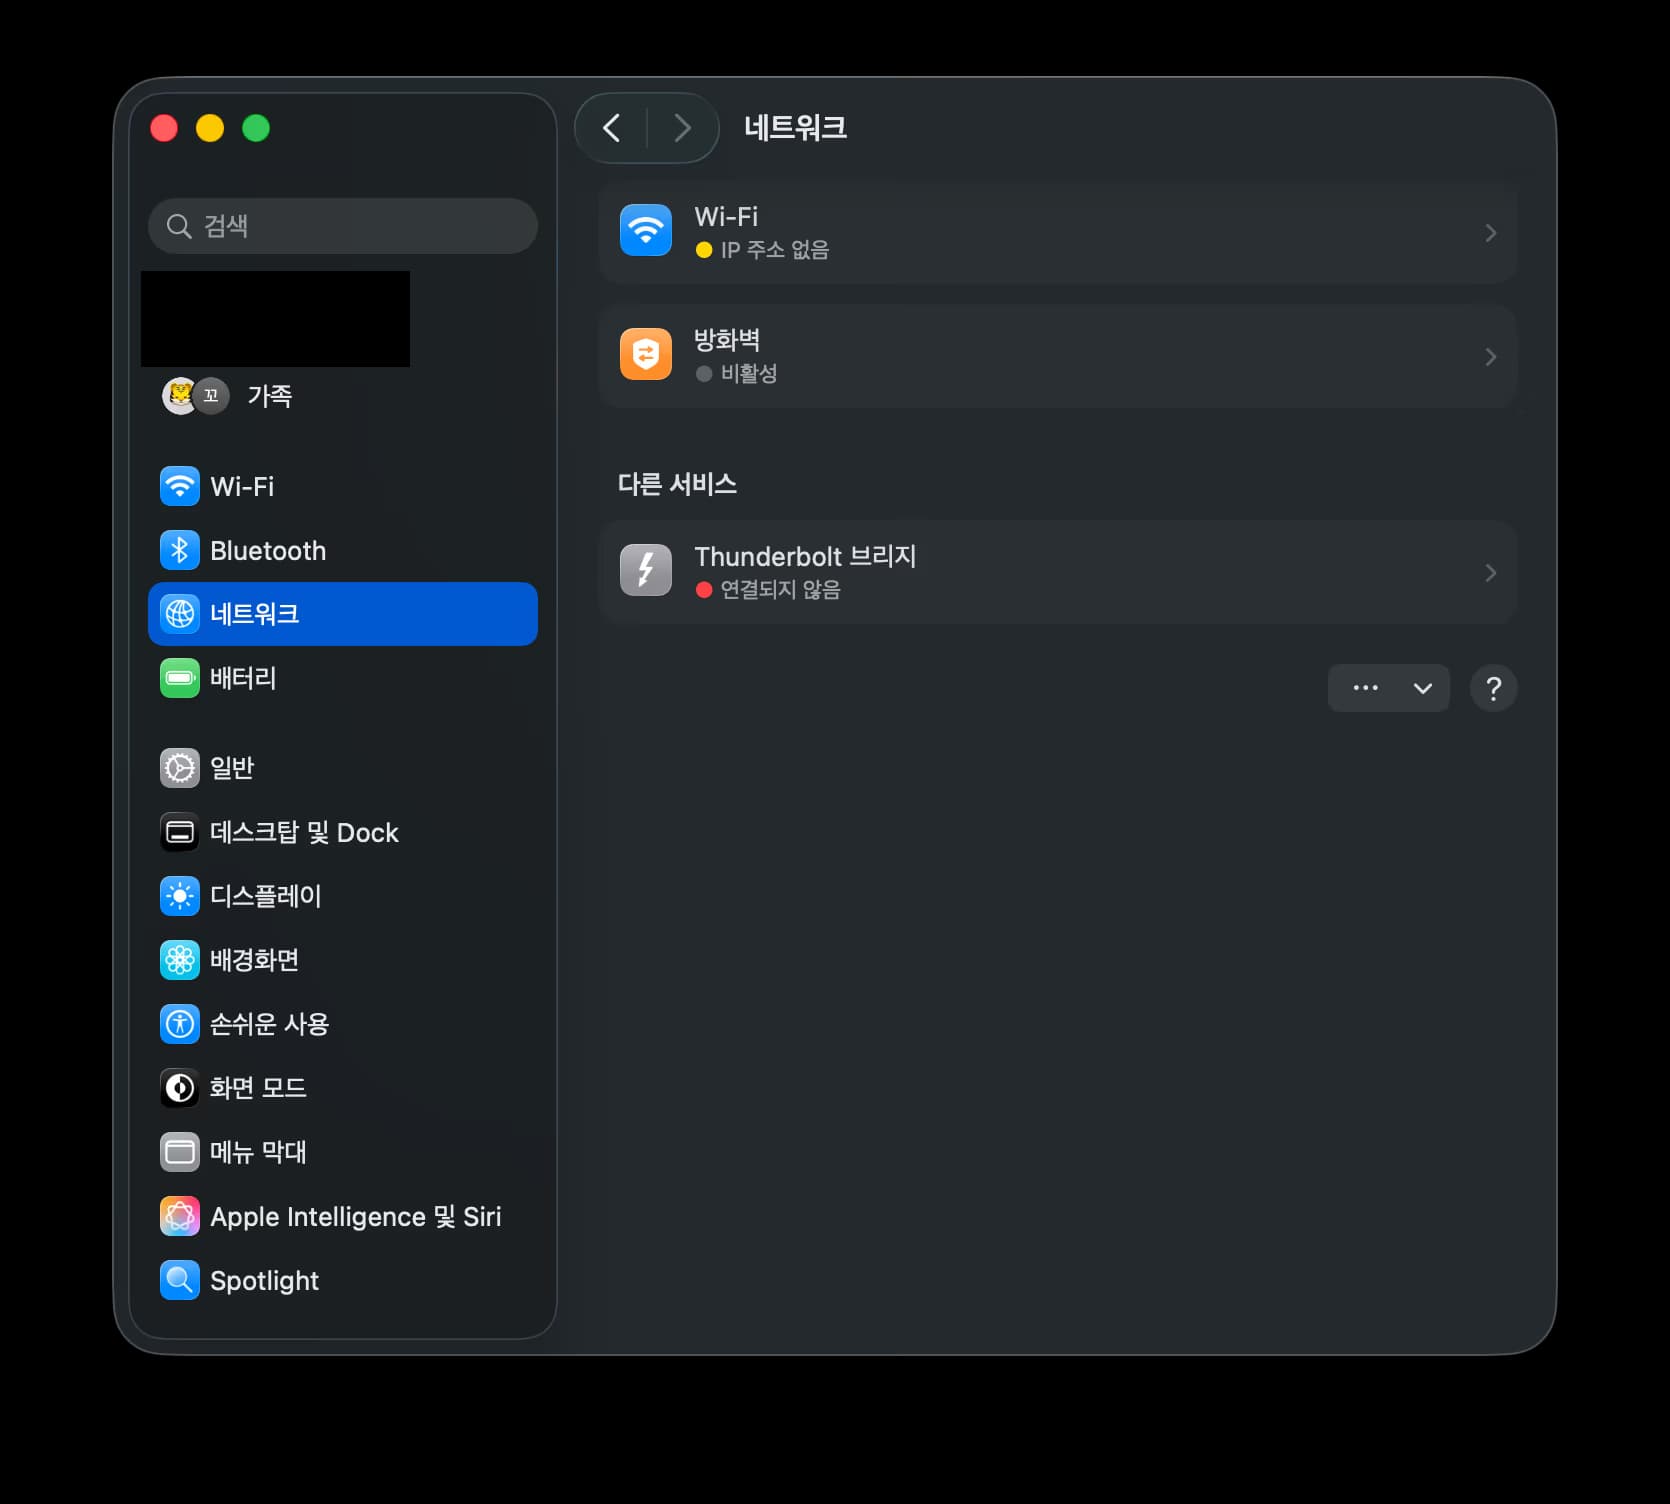
Task: Open the ellipsis more-actions dropdown
Action: click(x=1388, y=688)
